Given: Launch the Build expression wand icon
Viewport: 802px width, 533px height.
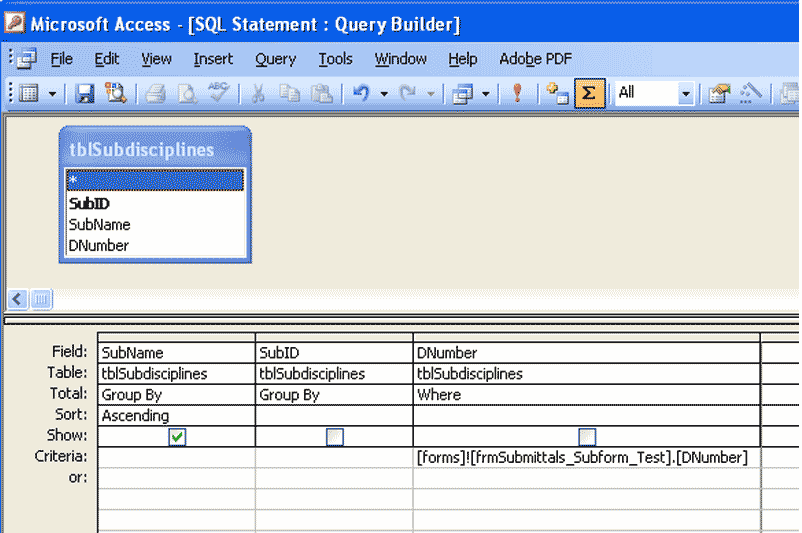Looking at the screenshot, I should [750, 93].
